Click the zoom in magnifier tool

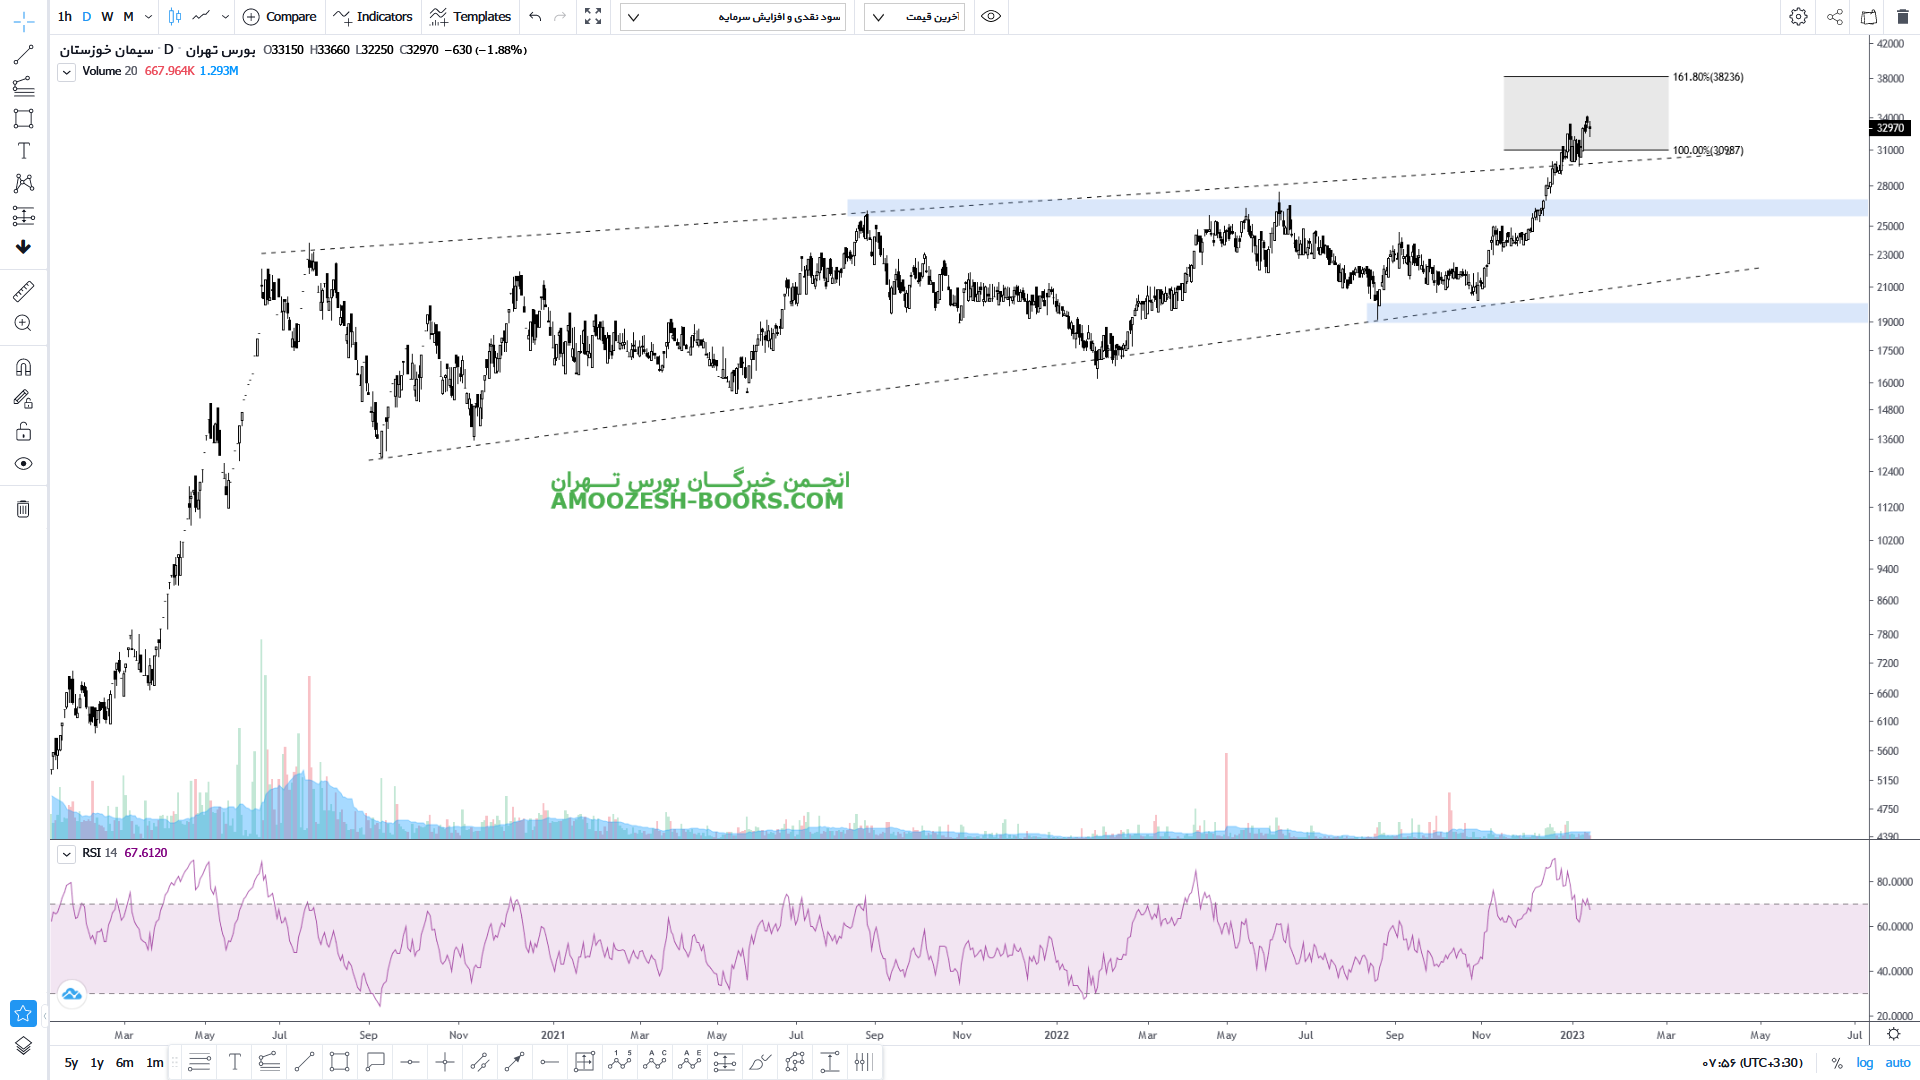pos(23,323)
